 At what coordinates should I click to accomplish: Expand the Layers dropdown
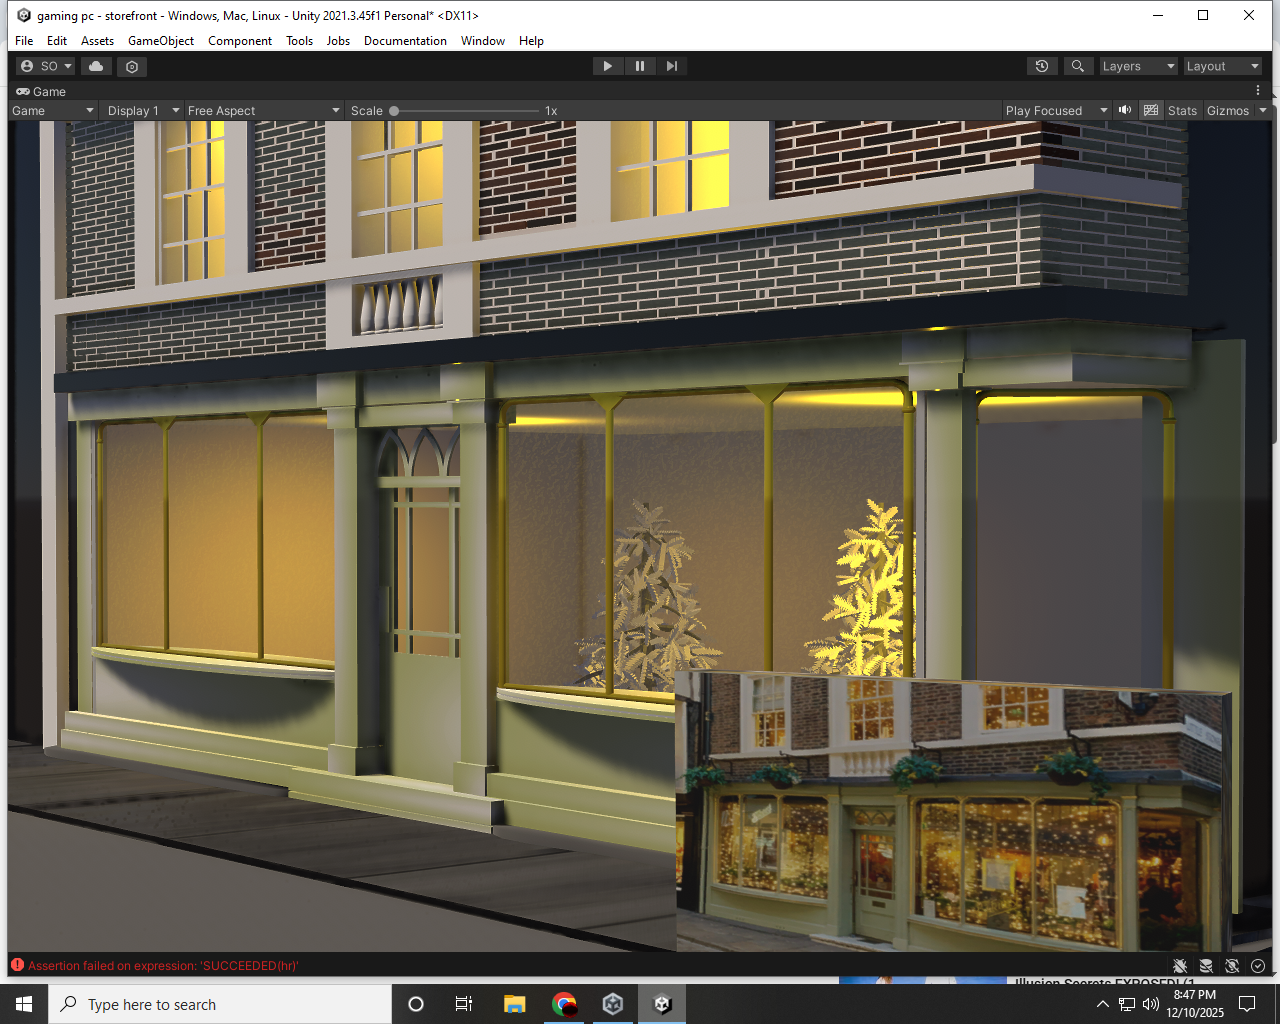pyautogui.click(x=1138, y=66)
